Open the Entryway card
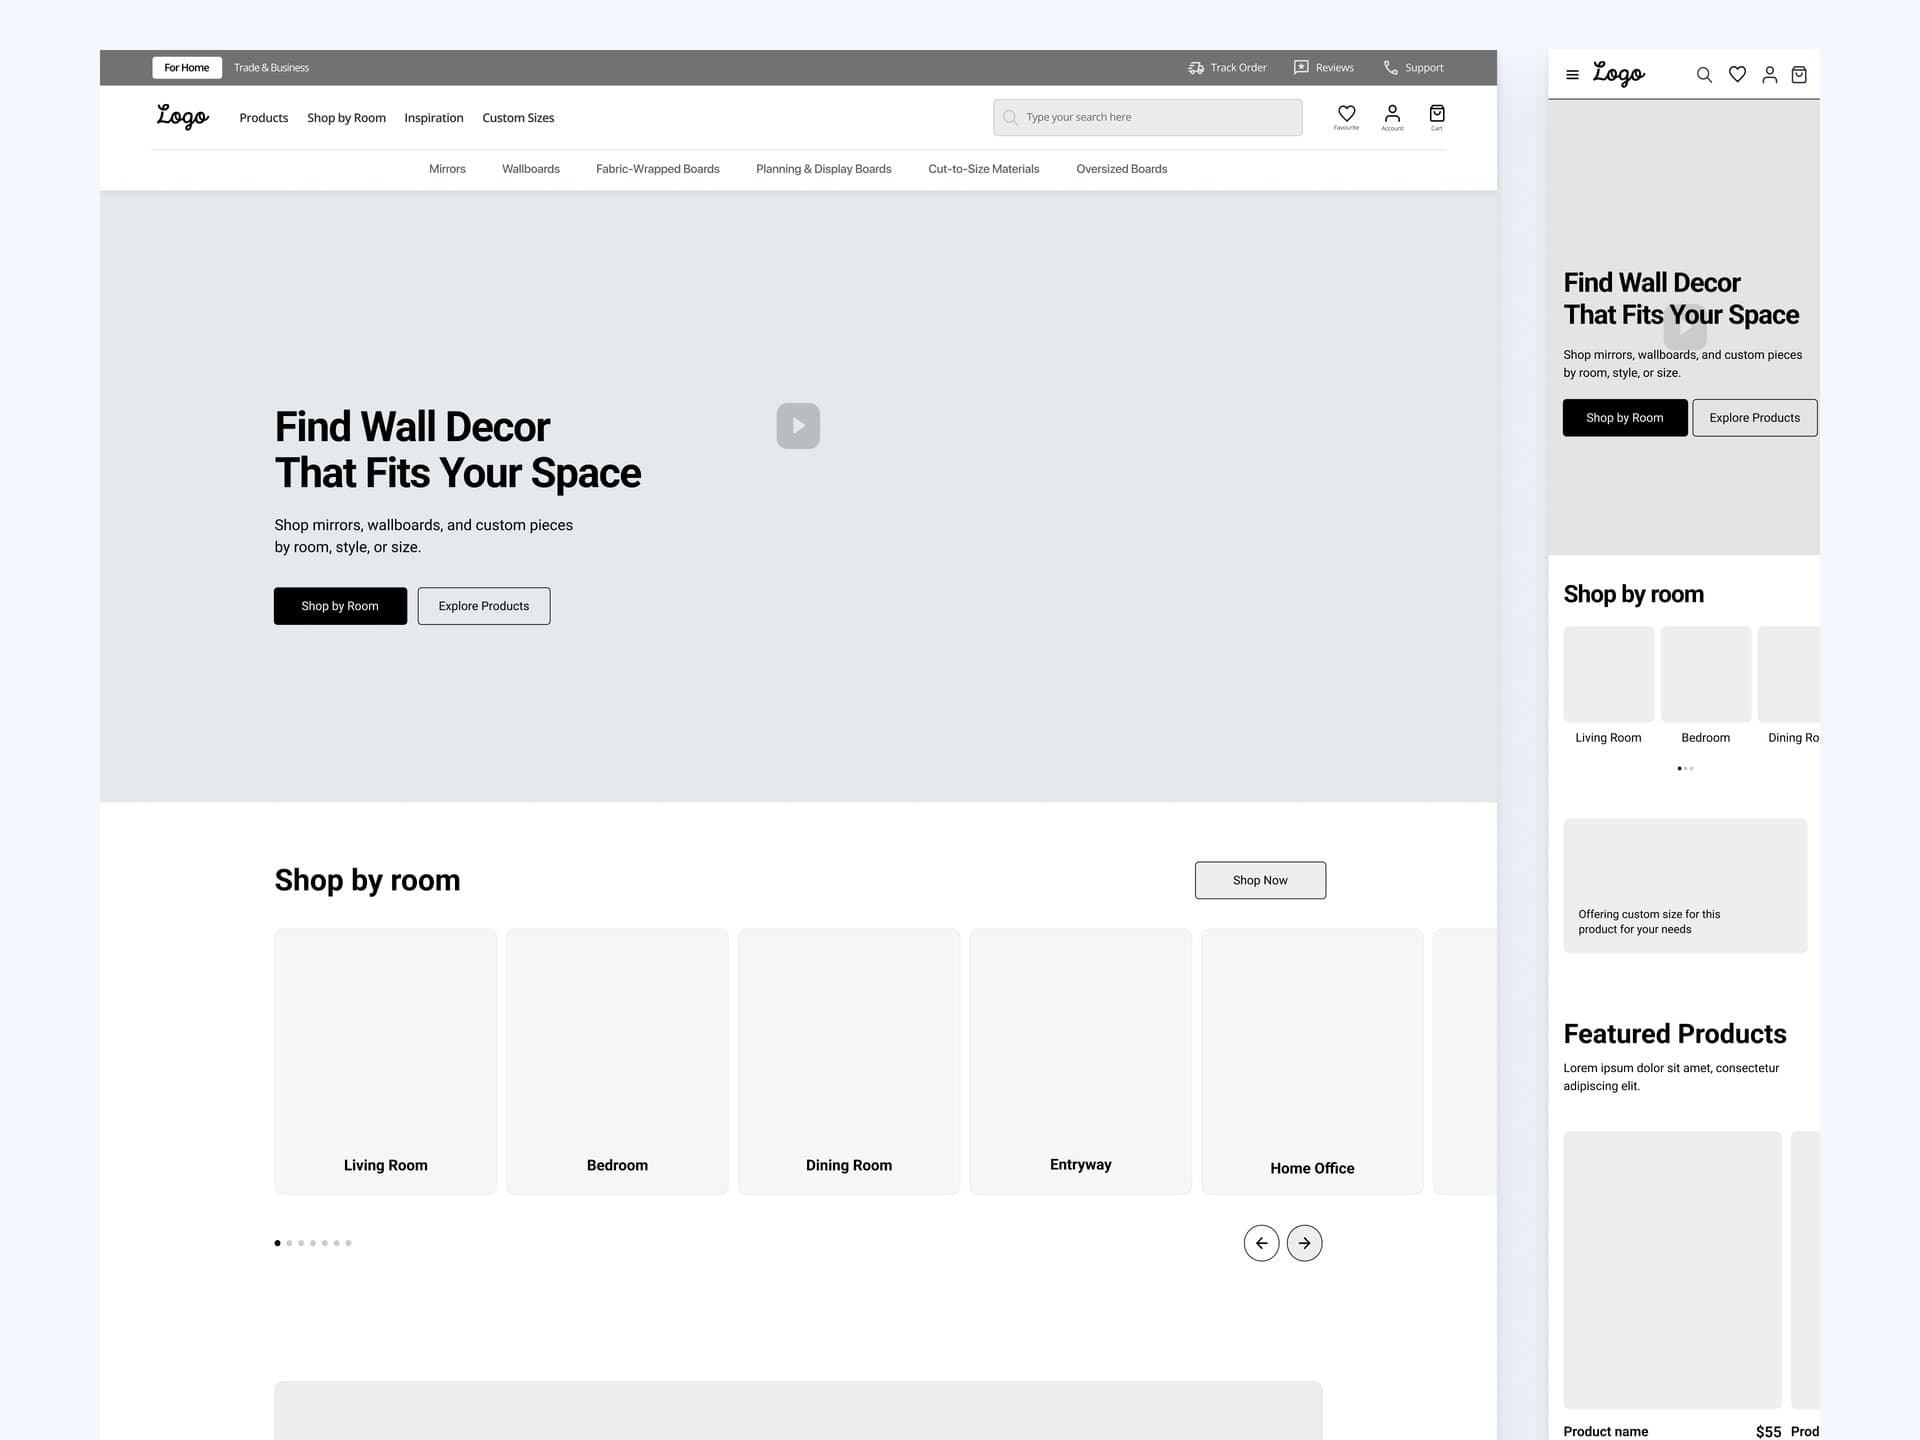This screenshot has height=1440, width=1920. pyautogui.click(x=1080, y=1061)
